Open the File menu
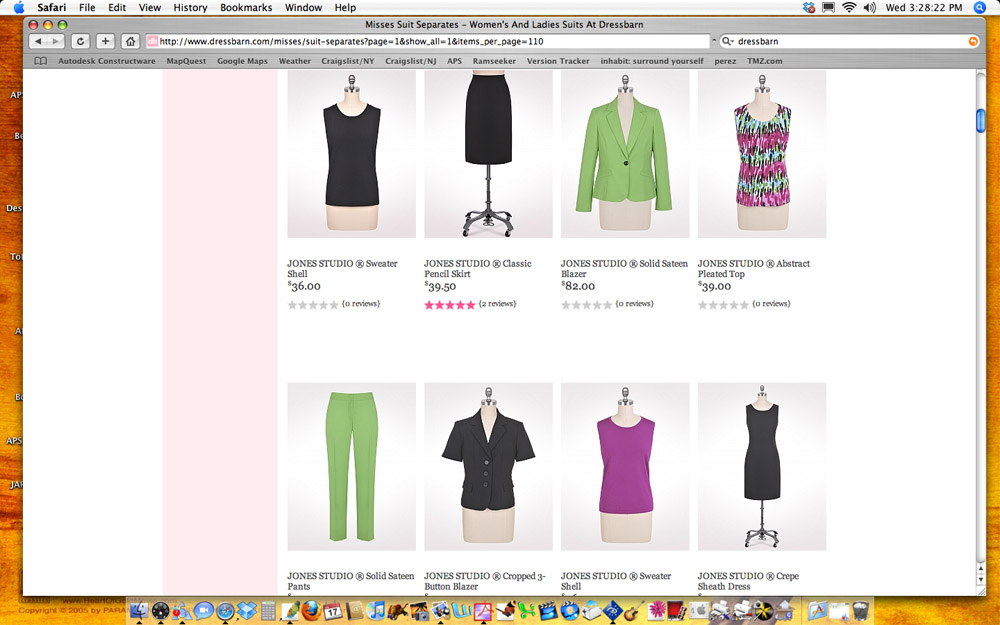1000x625 pixels. (x=87, y=8)
